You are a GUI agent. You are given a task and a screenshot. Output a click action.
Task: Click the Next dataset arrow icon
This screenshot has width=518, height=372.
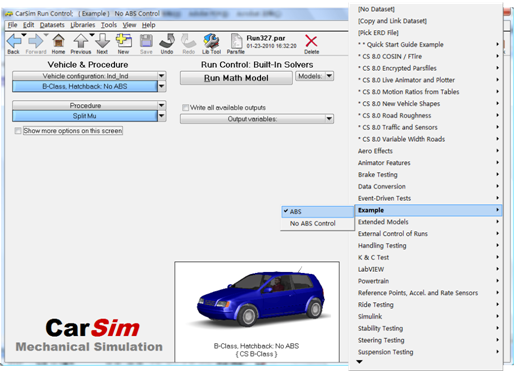(102, 41)
